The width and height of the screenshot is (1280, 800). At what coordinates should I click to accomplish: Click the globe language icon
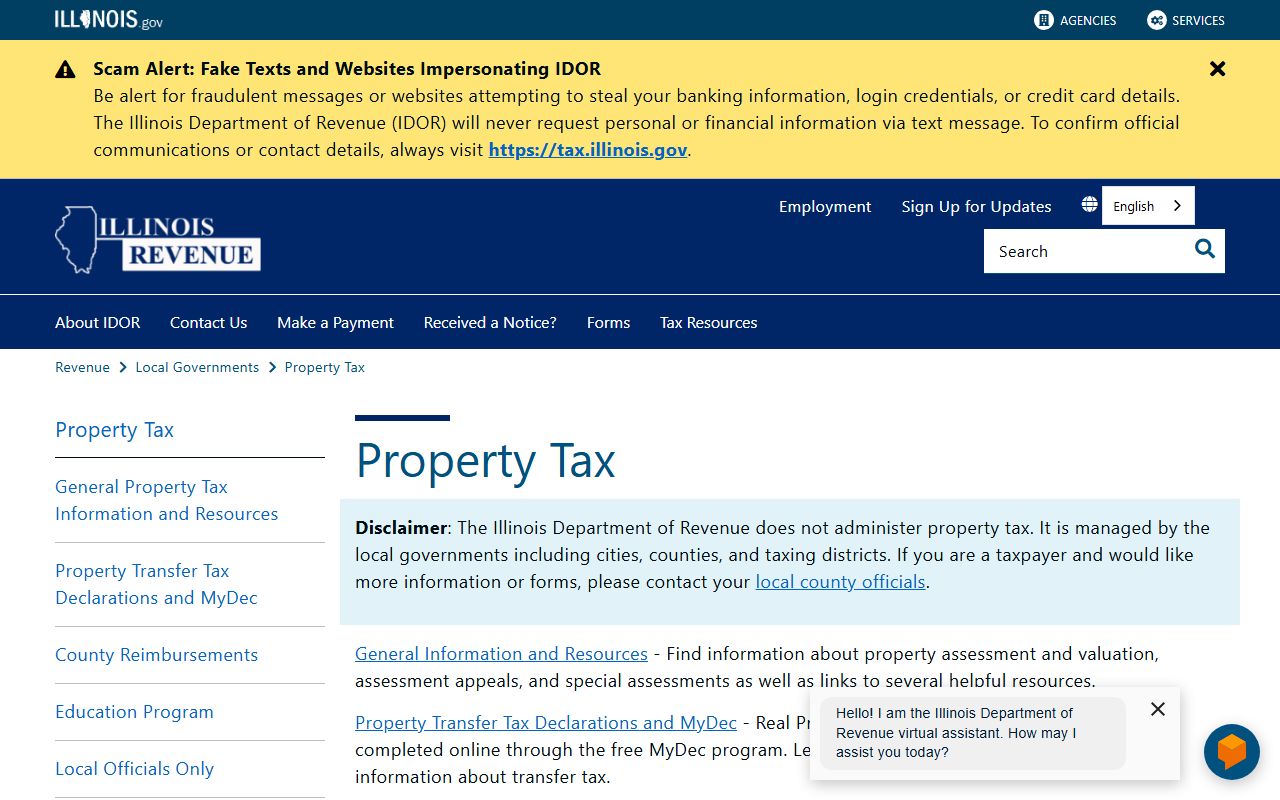point(1089,205)
